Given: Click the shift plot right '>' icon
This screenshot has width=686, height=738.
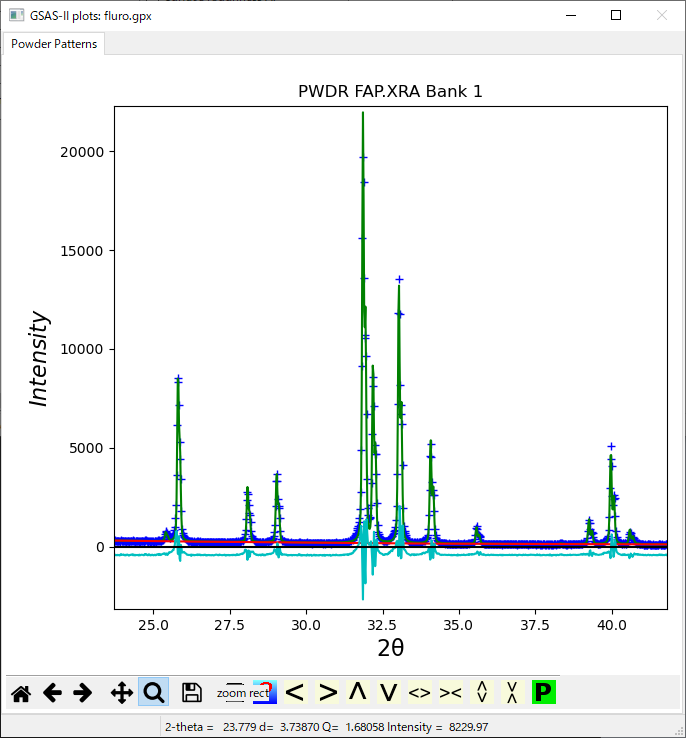Looking at the screenshot, I should (x=327, y=692).
